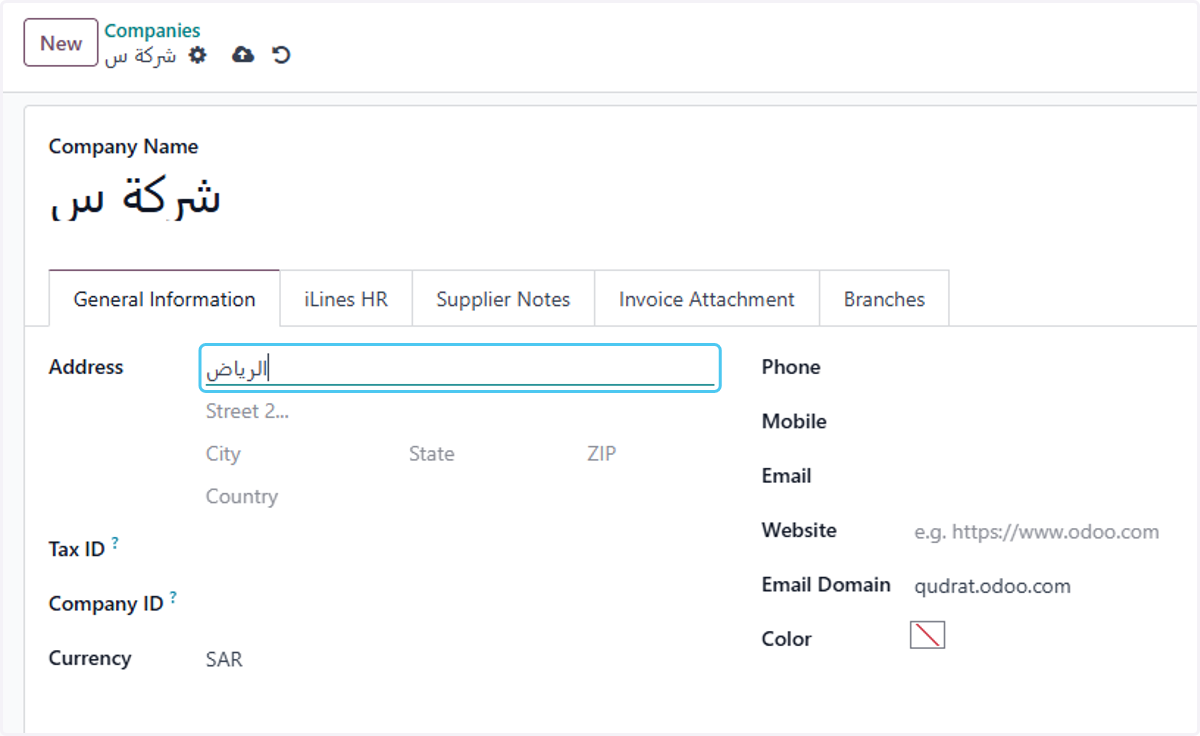
Task: Open the Color picker swatch
Action: click(x=927, y=635)
